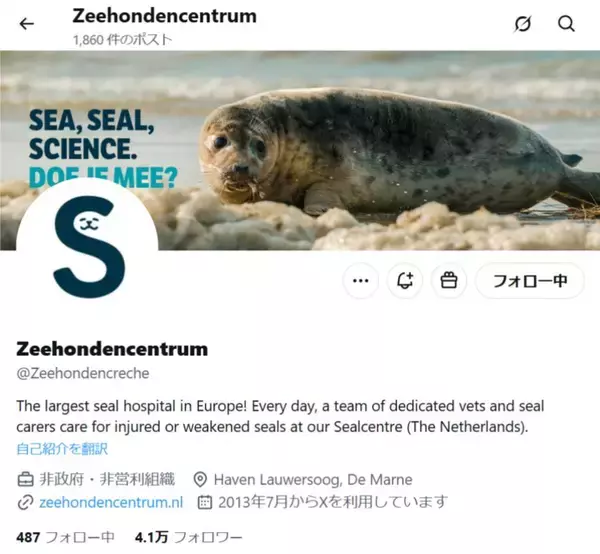Screen dimensions: 600x554
Task: Click the briefcase category icon
Action: (25, 479)
